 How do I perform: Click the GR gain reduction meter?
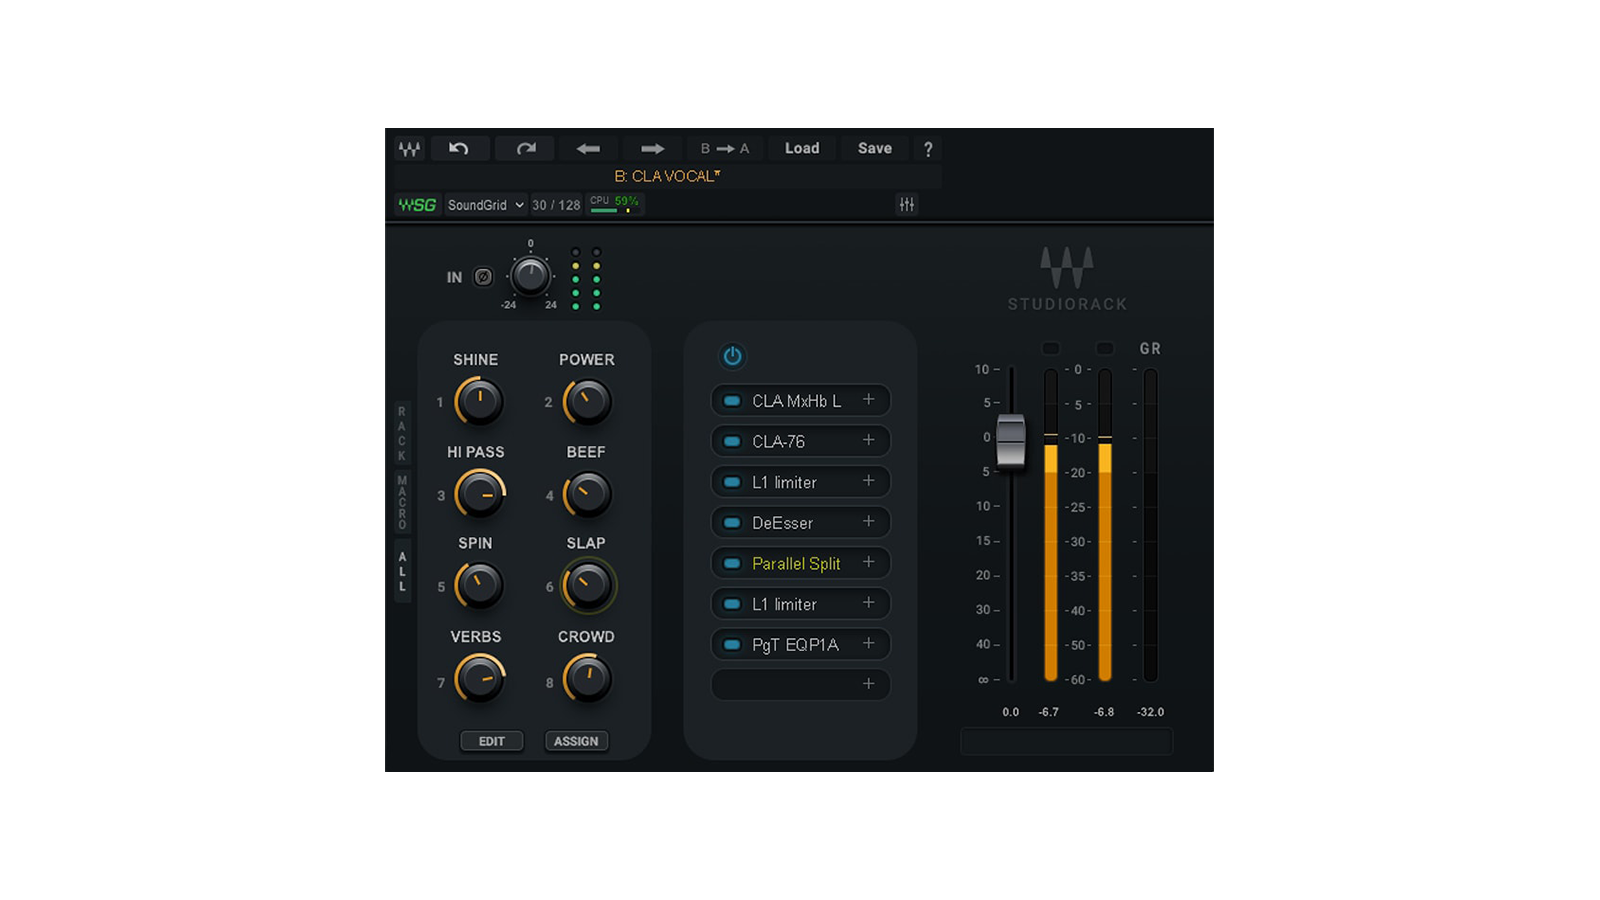coord(1150,525)
